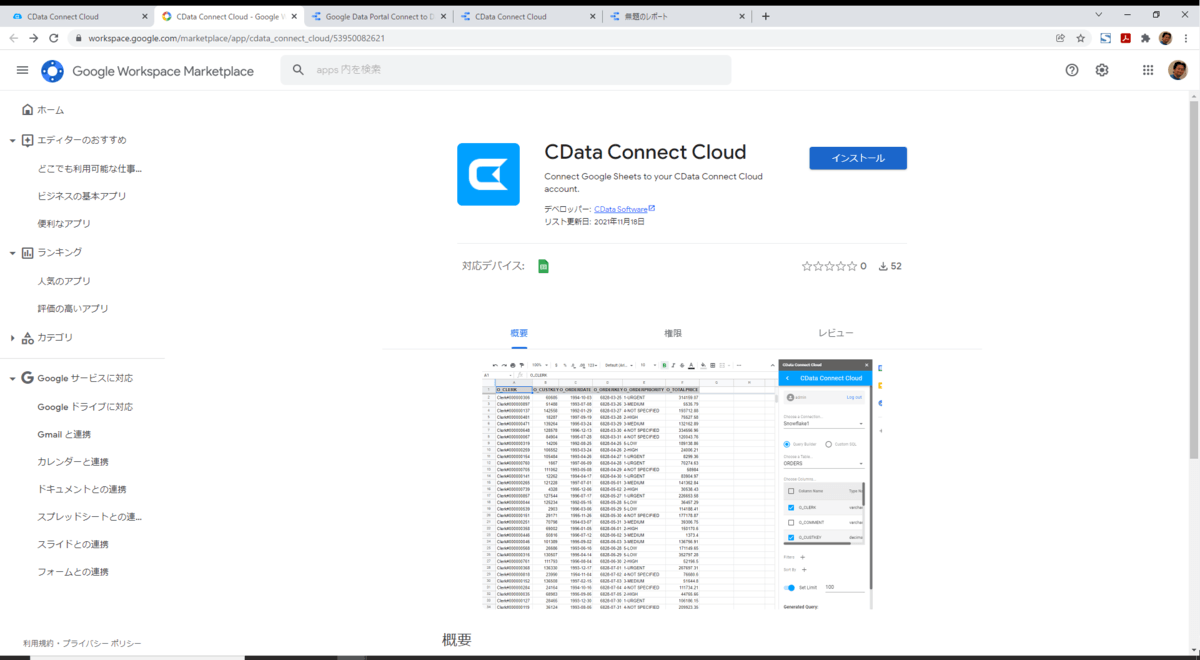The image size is (1200, 660).
Task: Open ドキュメントとの連携 filter
Action: point(82,489)
